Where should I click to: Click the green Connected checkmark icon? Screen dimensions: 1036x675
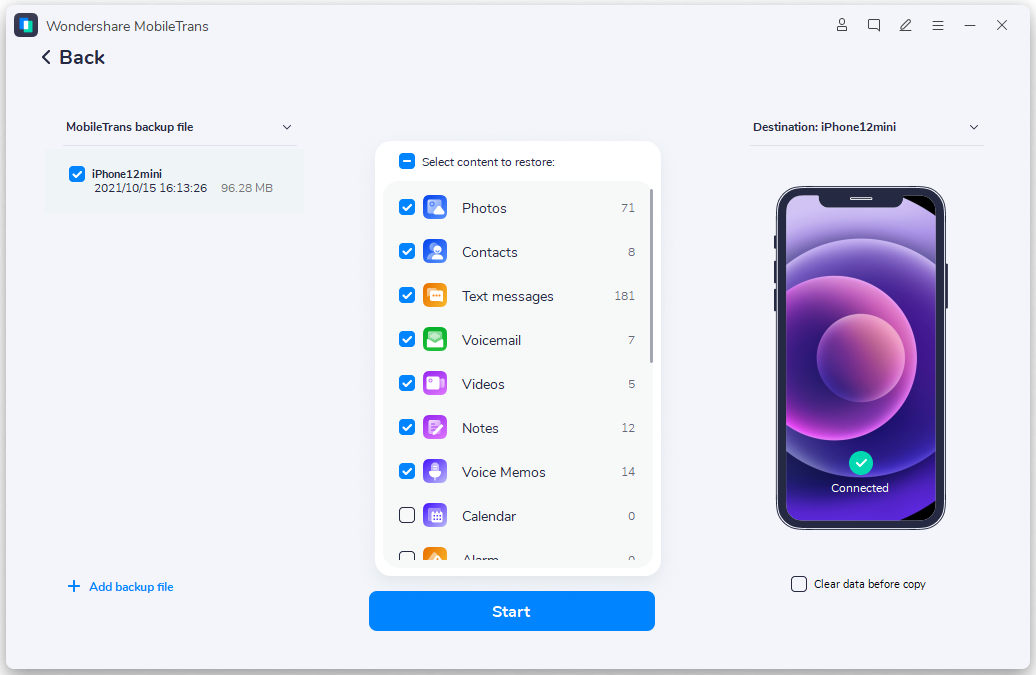coord(860,463)
